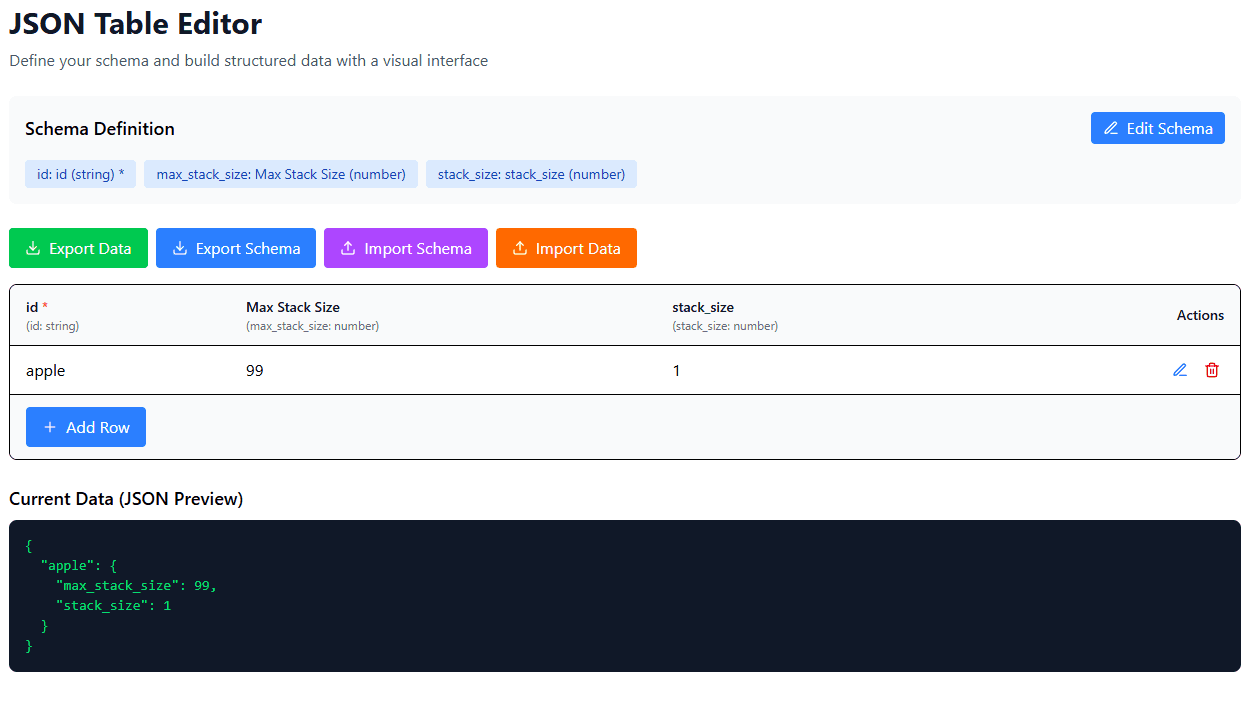Image resolution: width=1257 pixels, height=705 pixels.
Task: Select the 'Max Stack Size (number)' schema chip
Action: 281,173
